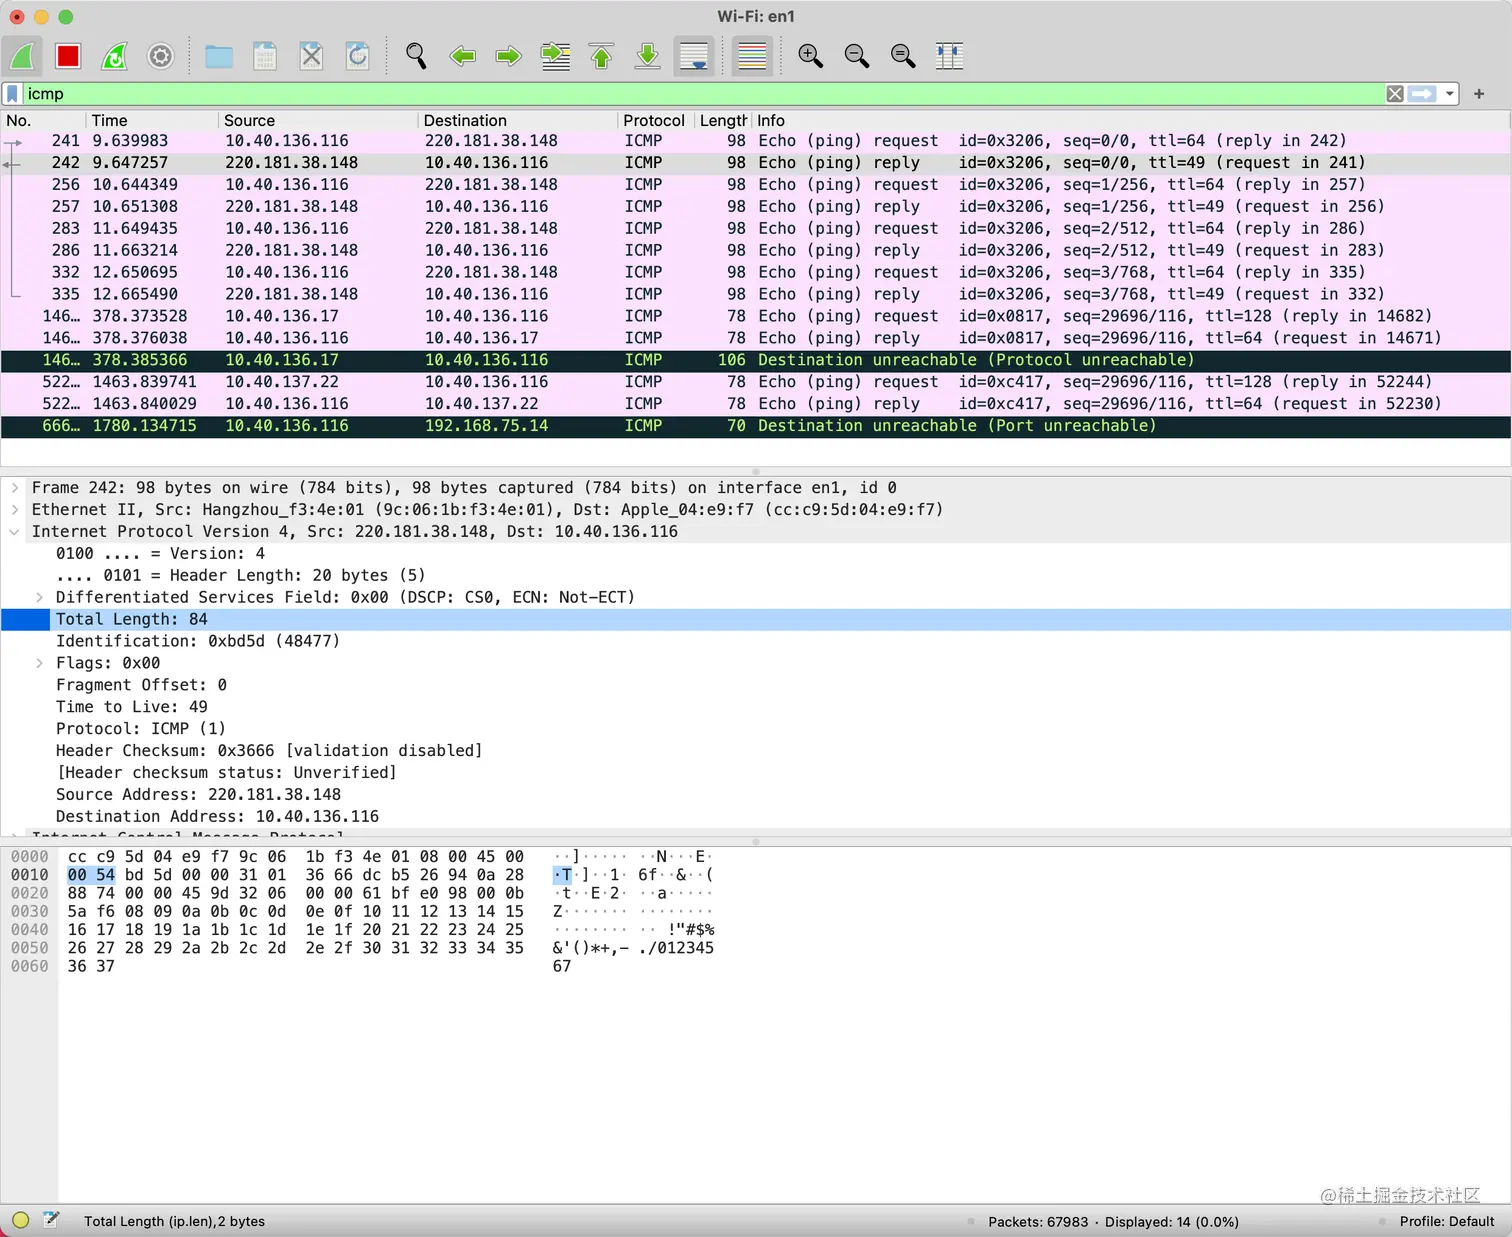Reload the capture file

click(x=357, y=56)
